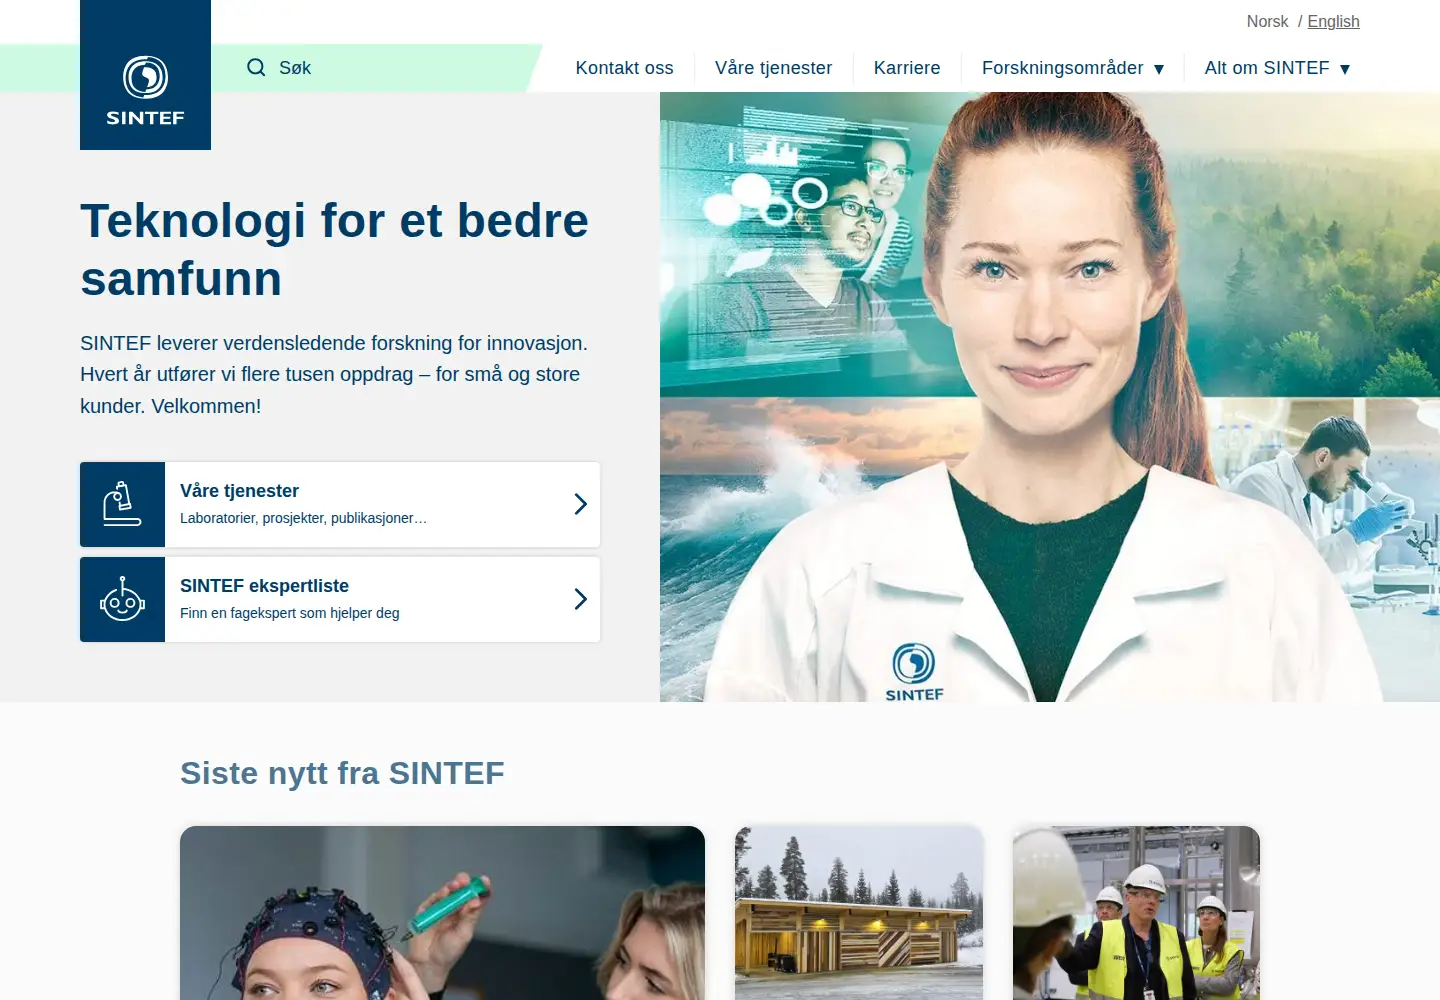Click the 'Teknologi for et bedre samfunn' heading

click(334, 249)
